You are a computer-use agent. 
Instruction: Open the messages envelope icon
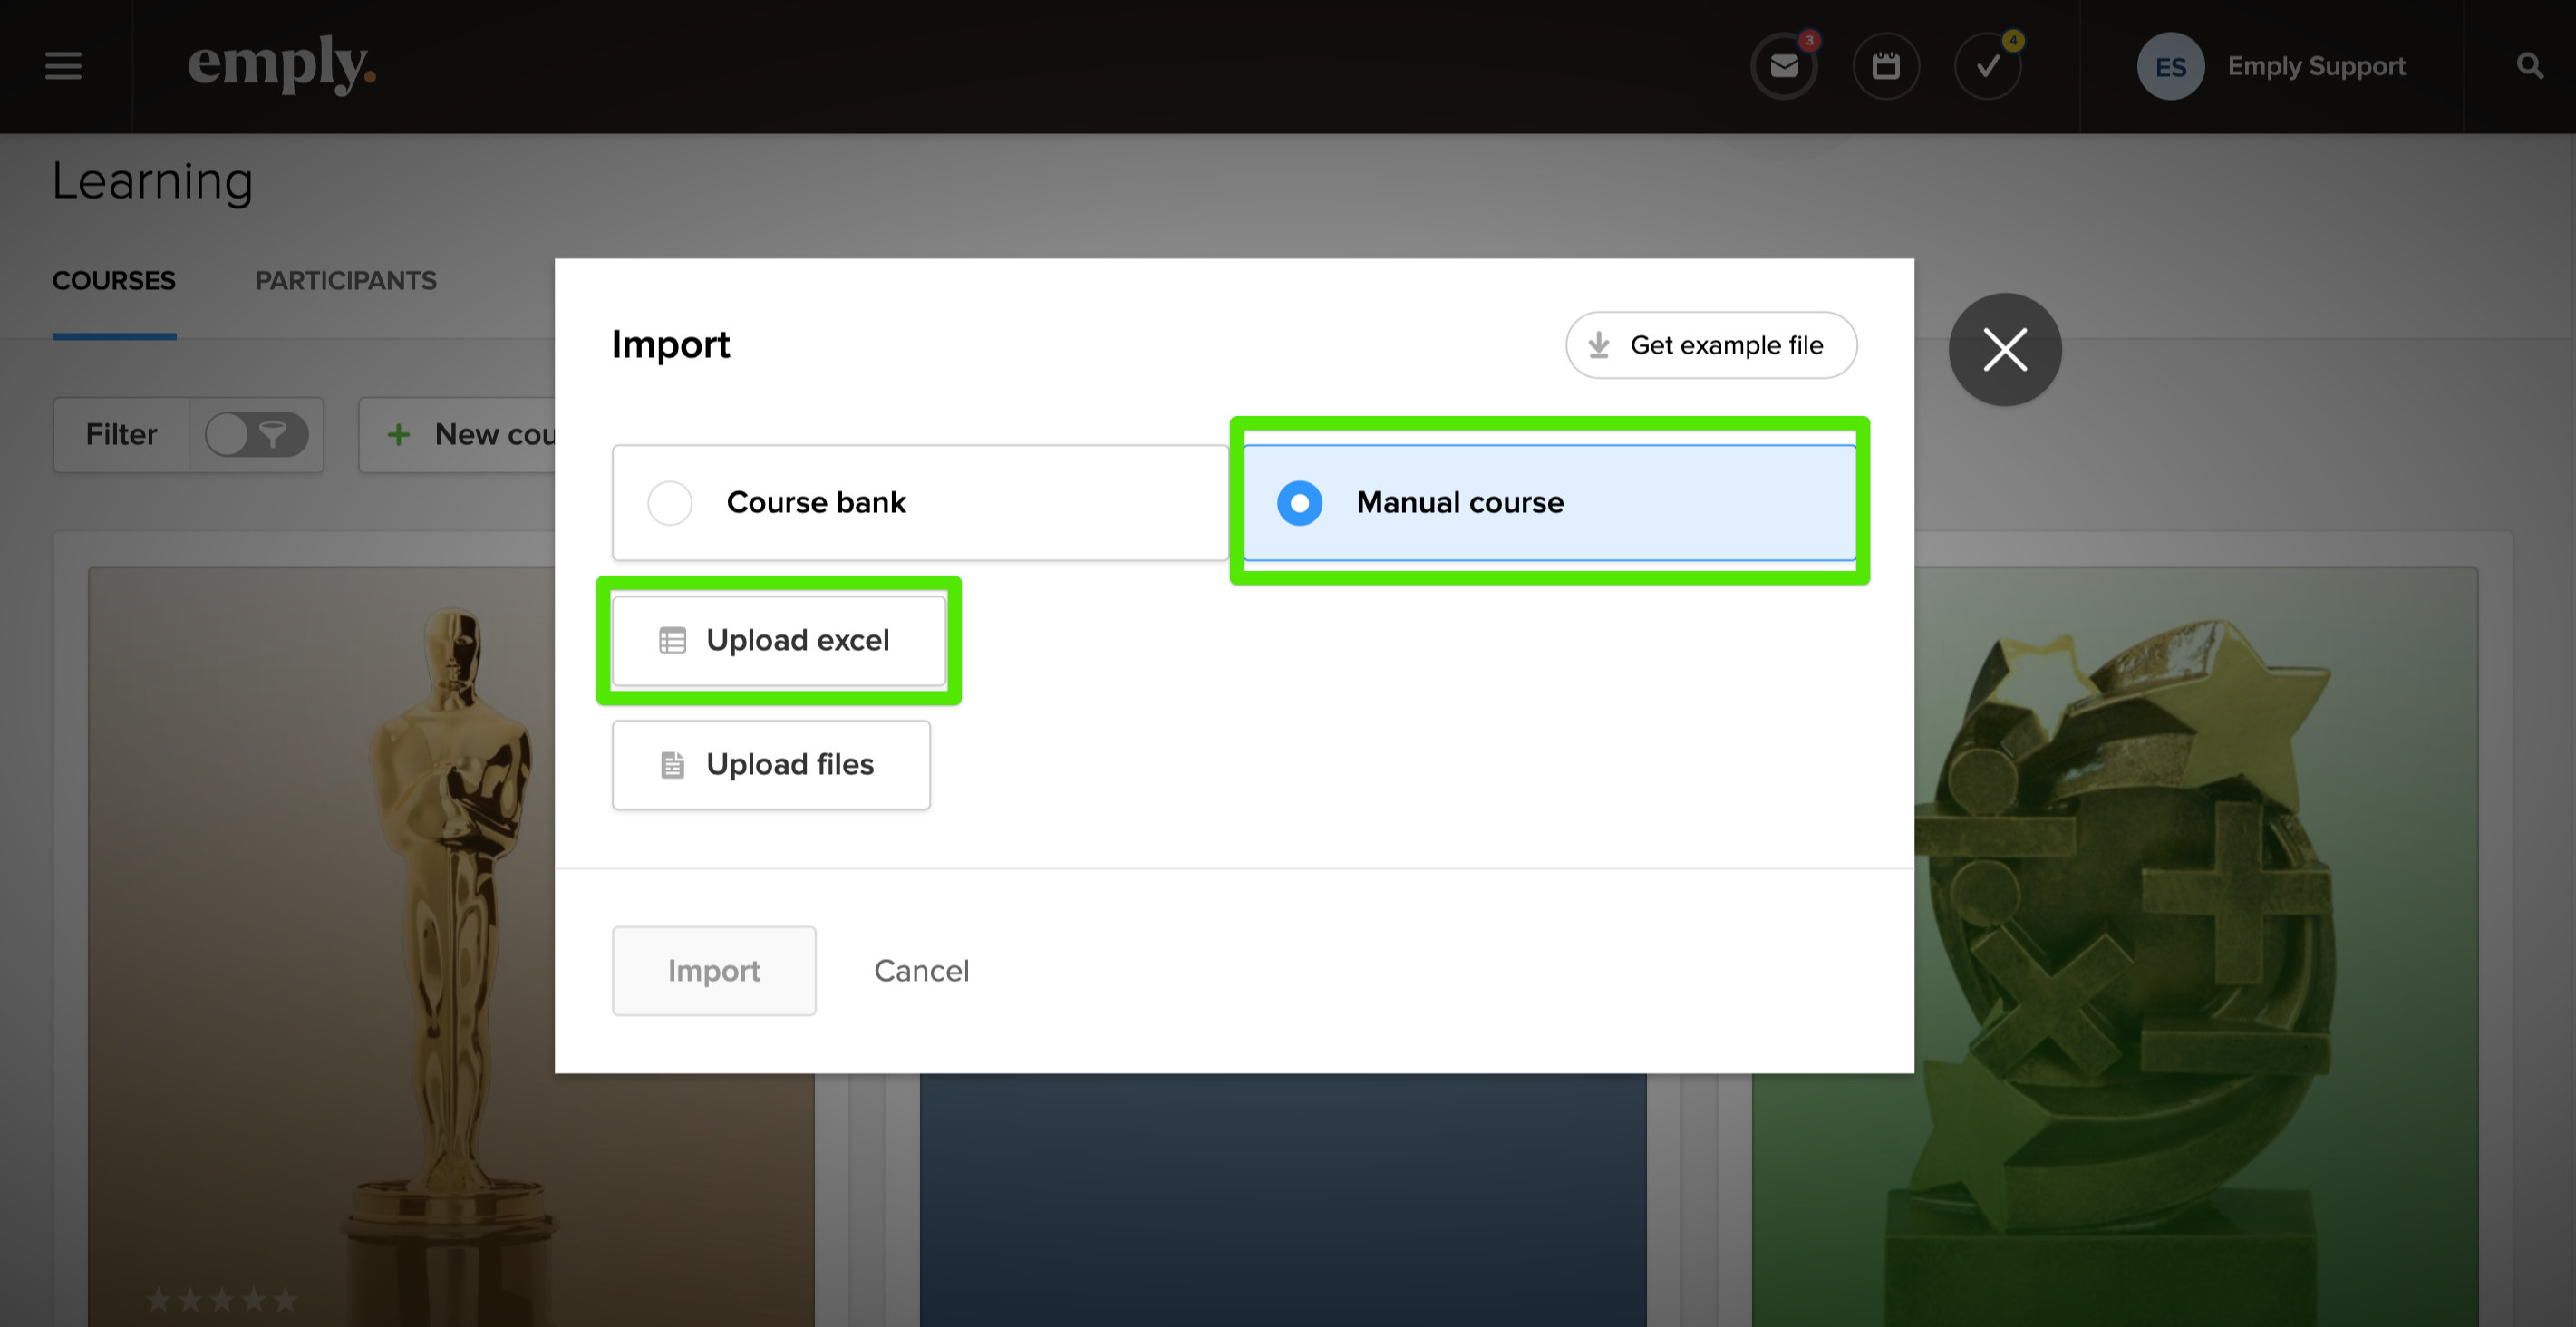(1784, 67)
